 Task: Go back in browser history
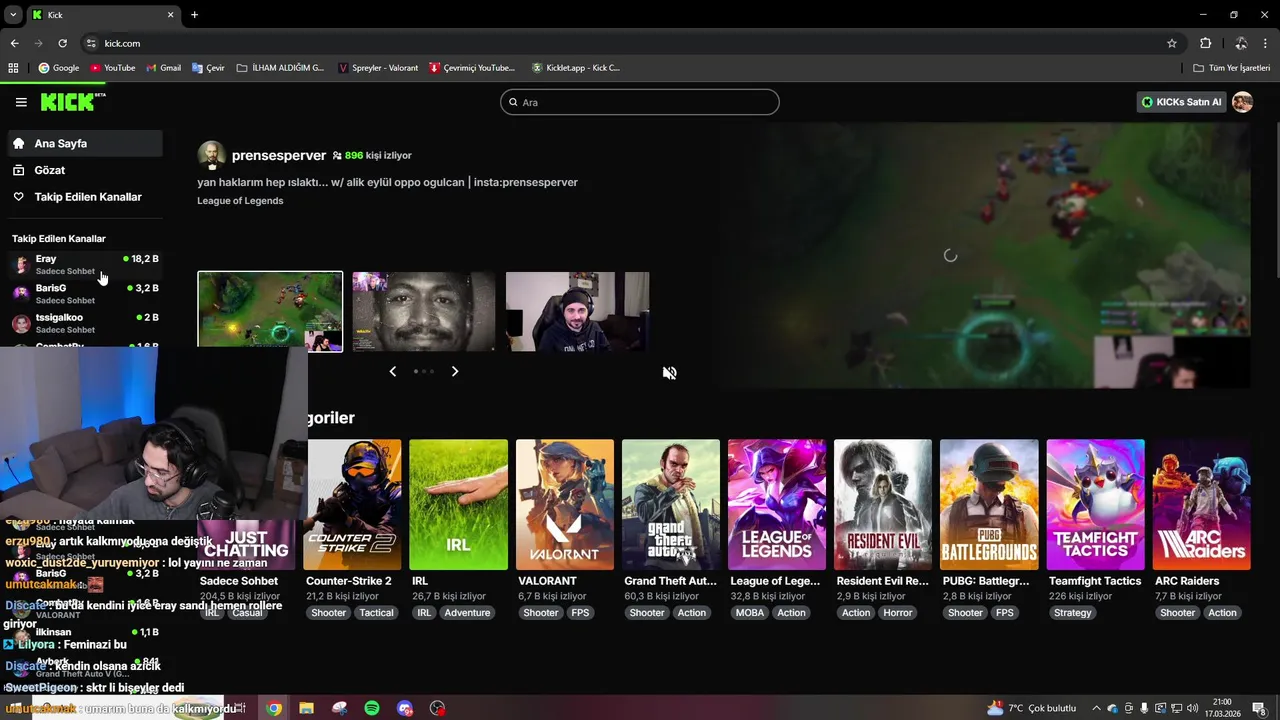[14, 43]
